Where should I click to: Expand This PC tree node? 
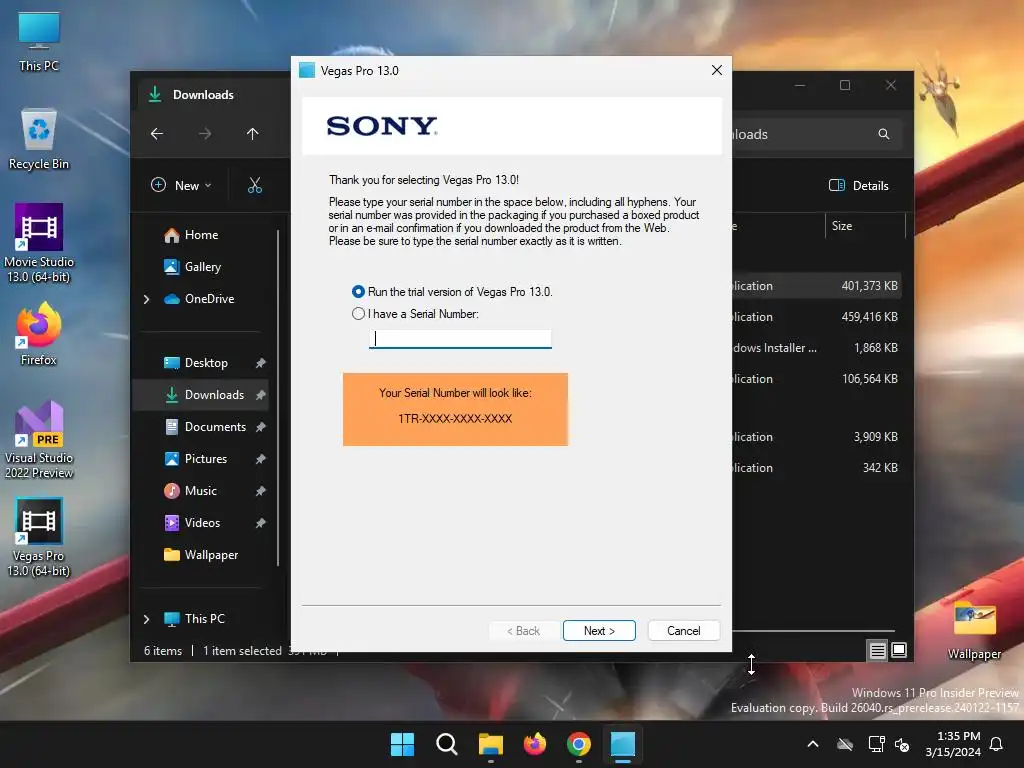pyautogui.click(x=146, y=619)
